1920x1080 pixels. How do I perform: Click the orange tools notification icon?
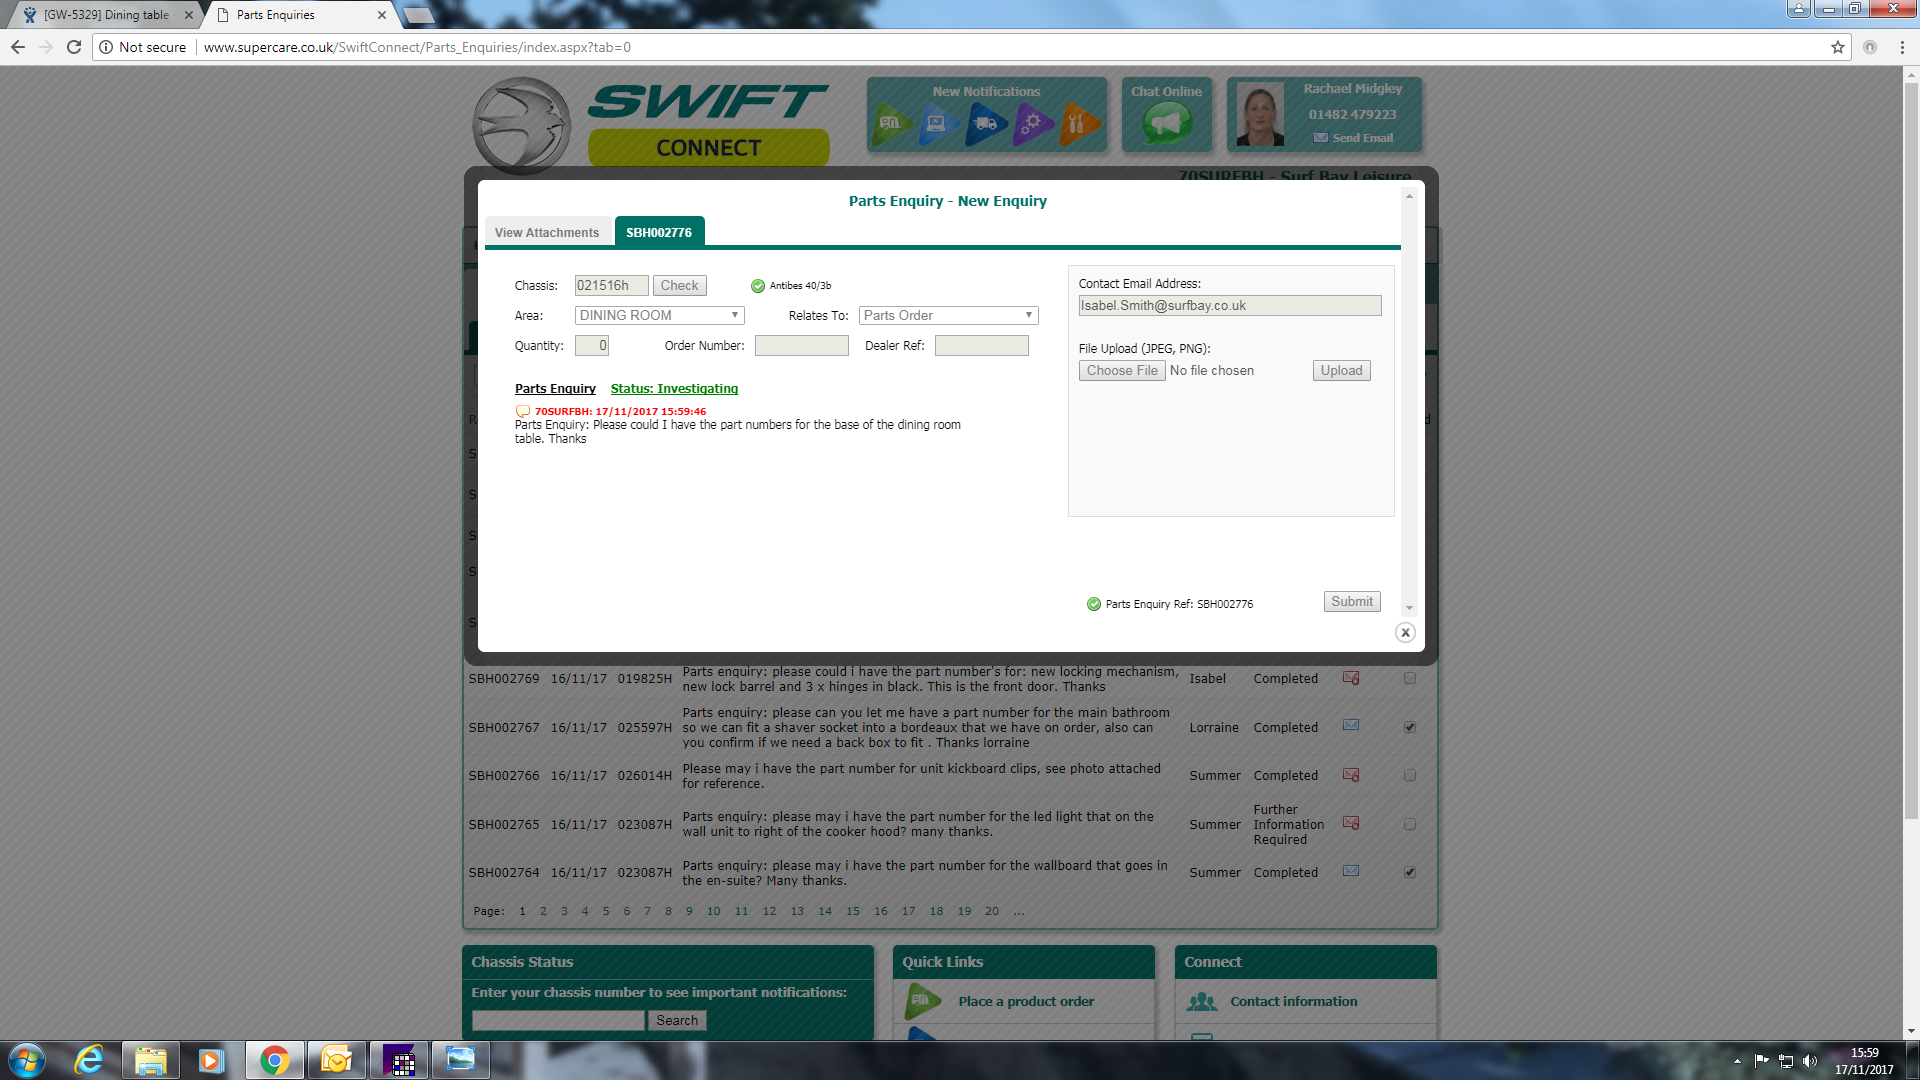click(1077, 124)
